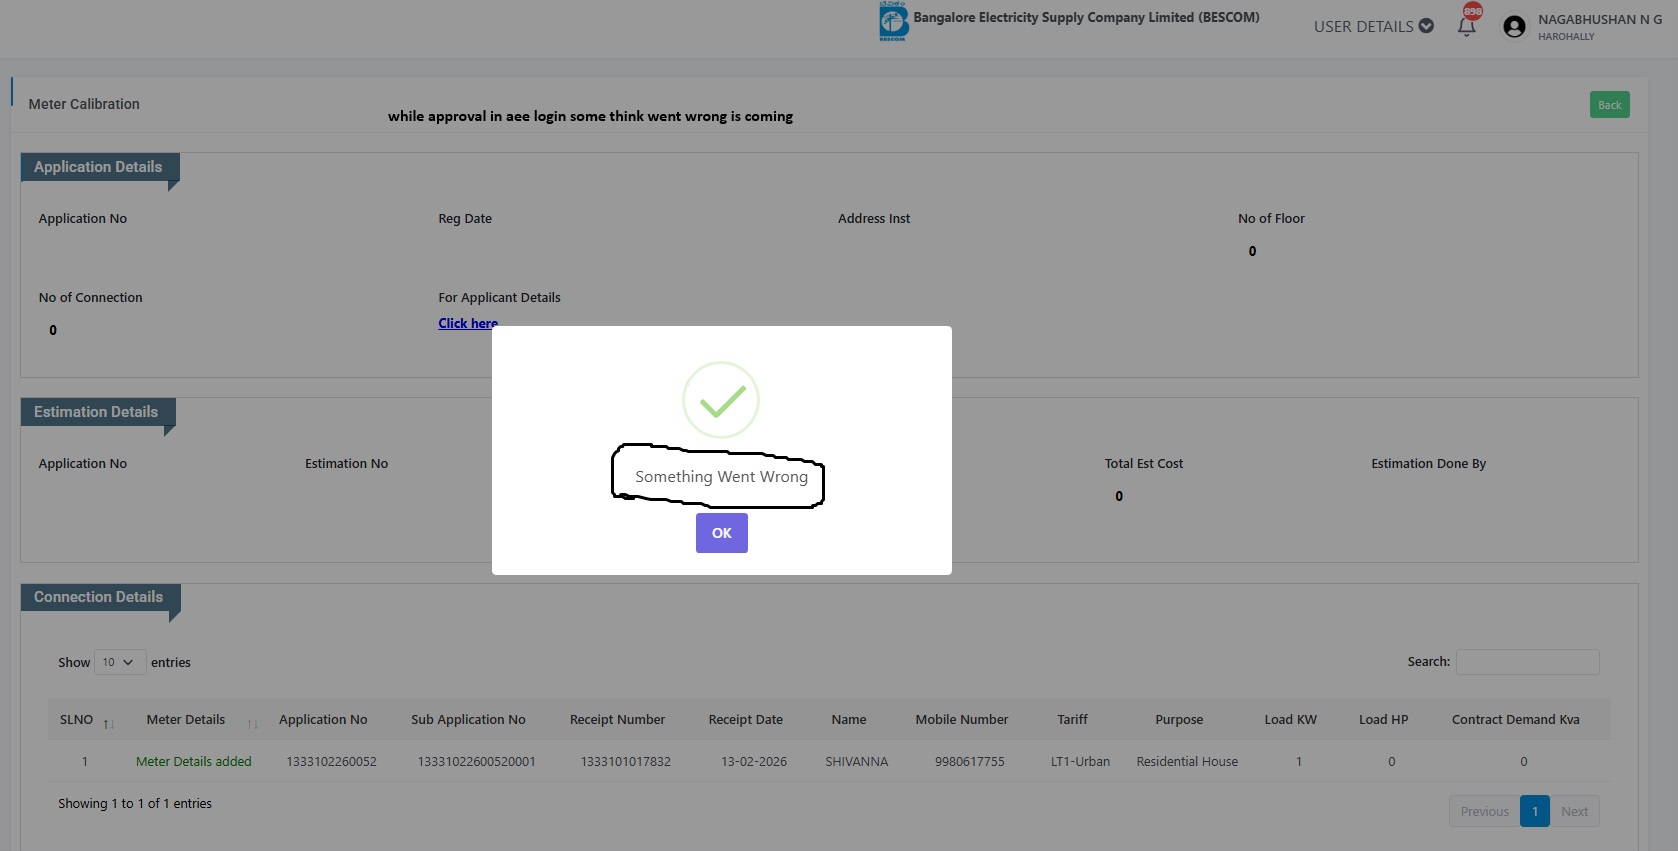Click the Connection Details section header

click(x=98, y=597)
